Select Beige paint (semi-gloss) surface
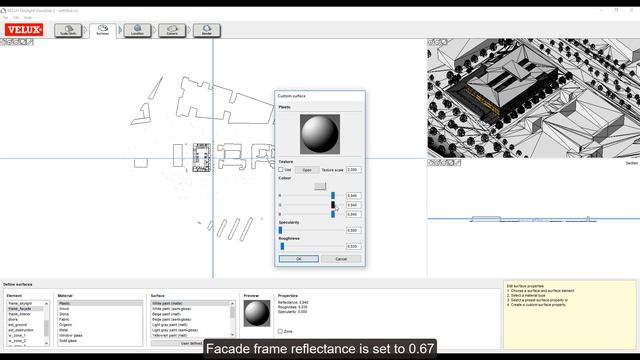Screen dimensions: 640x360 (190, 320)
